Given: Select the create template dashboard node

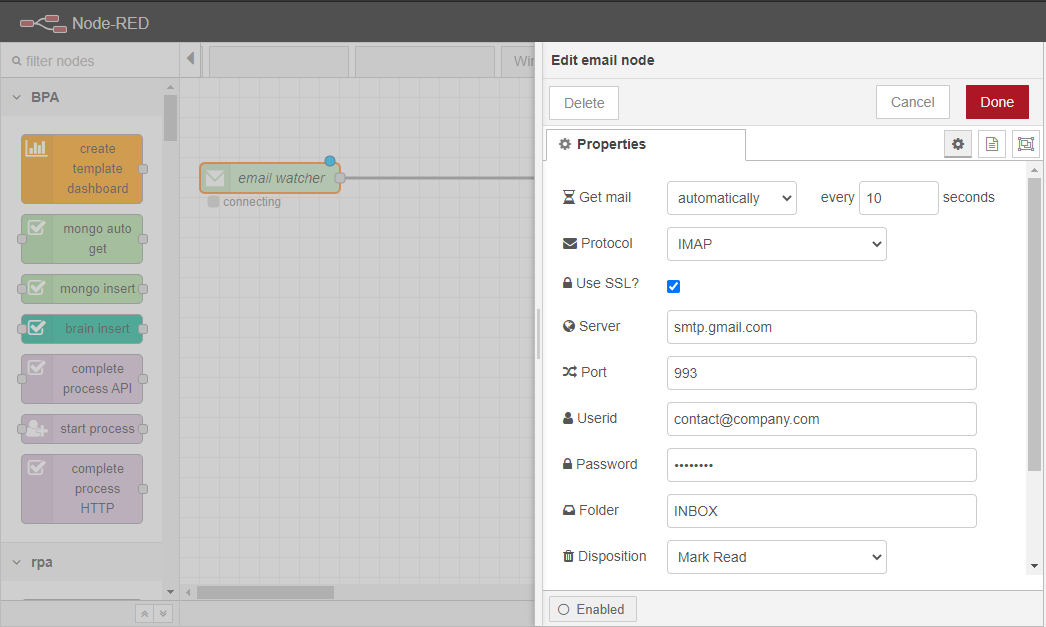Looking at the screenshot, I should (x=82, y=169).
